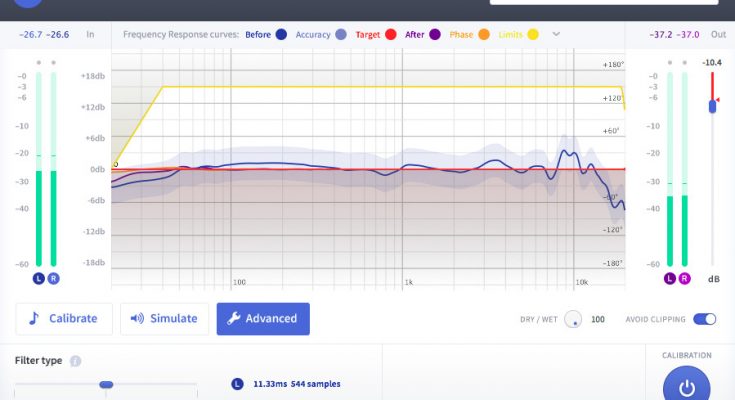Click the output right channel R badge

pos(684,278)
